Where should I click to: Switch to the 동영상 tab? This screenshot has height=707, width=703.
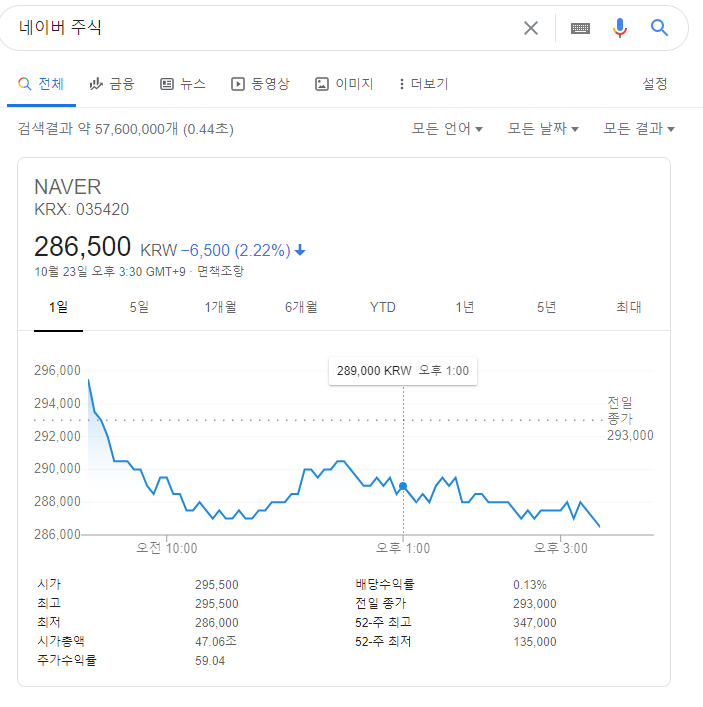[x=260, y=84]
